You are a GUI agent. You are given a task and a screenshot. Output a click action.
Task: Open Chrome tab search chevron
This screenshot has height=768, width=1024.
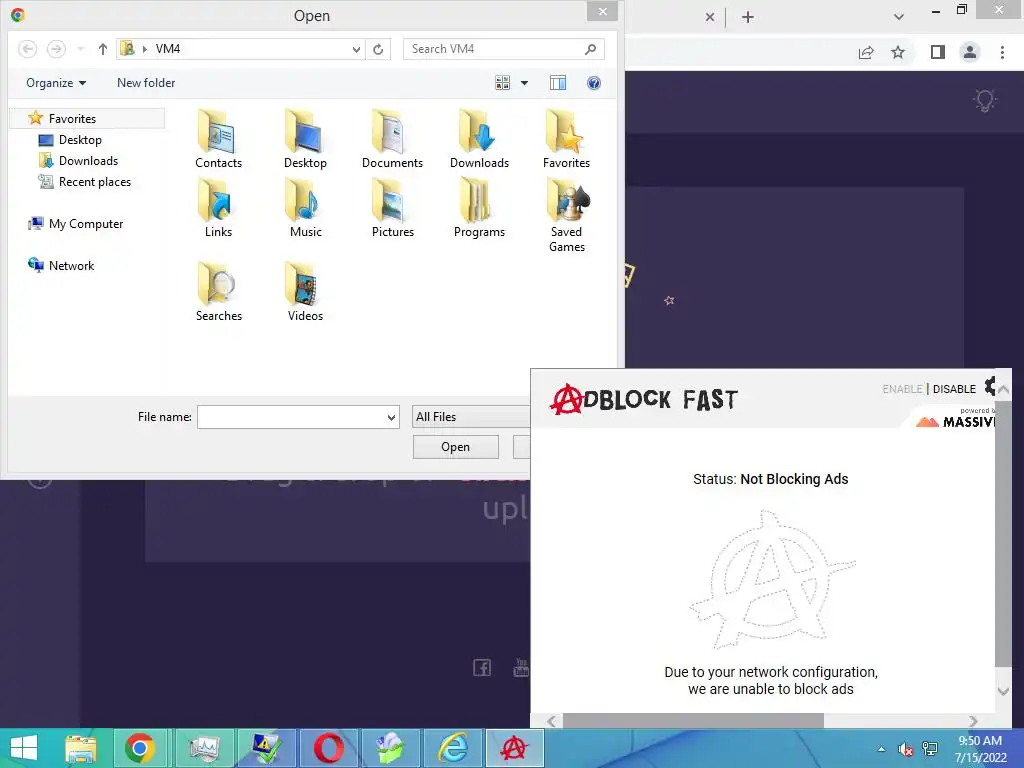point(899,17)
